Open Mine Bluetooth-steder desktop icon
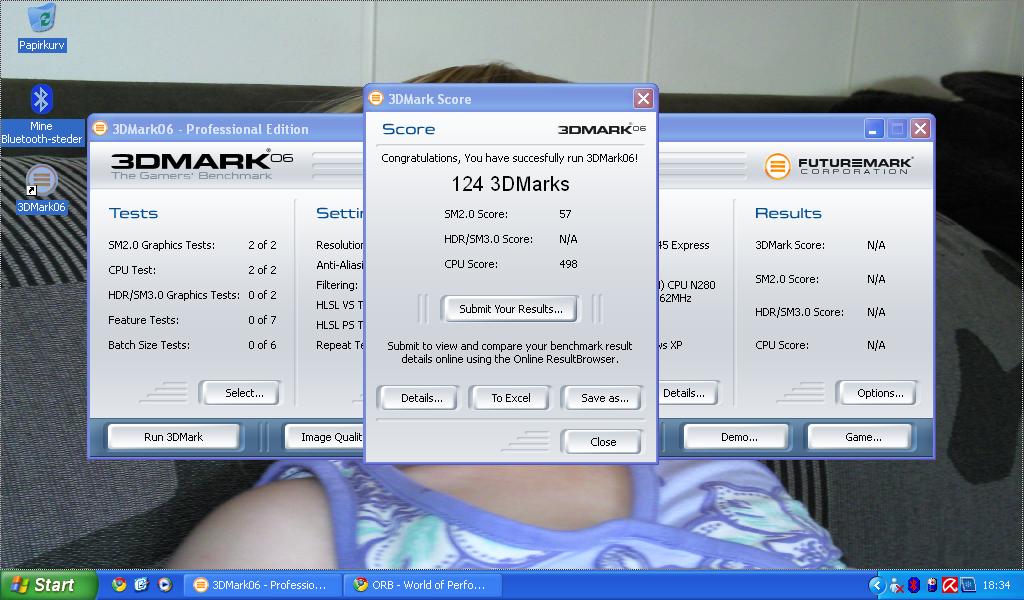The width and height of the screenshot is (1024, 600). pos(42,115)
